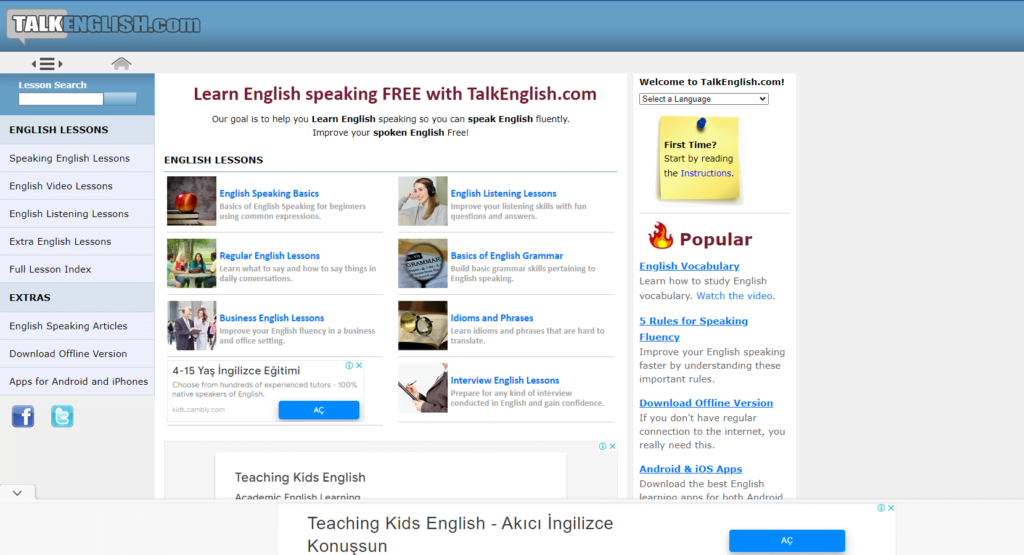Viewport: 1024px width, 555px height.
Task: Expand the Select a Language dropdown
Action: (703, 99)
